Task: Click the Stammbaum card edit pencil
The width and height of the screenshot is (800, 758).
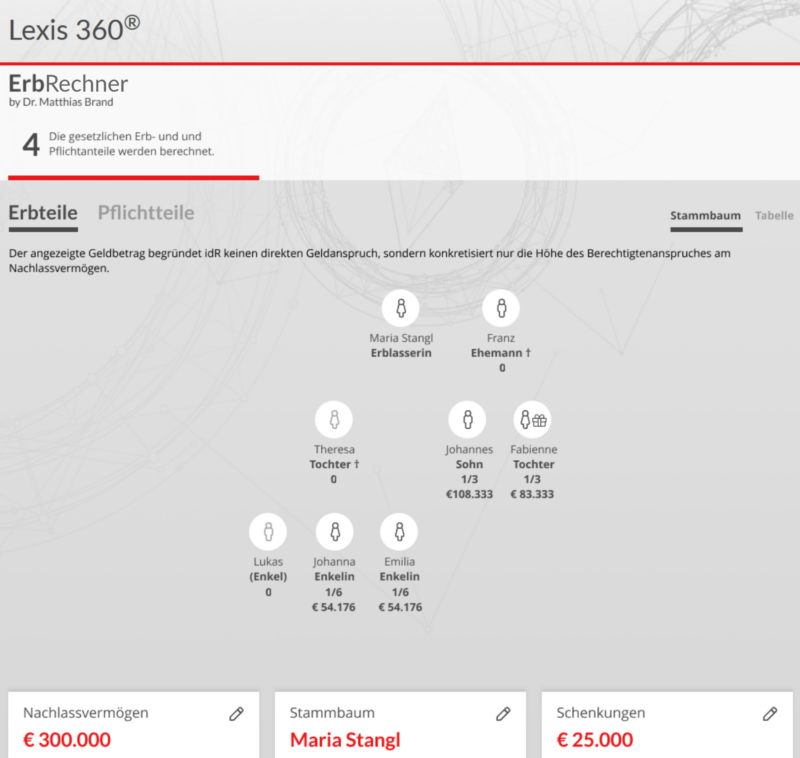Action: coord(503,713)
